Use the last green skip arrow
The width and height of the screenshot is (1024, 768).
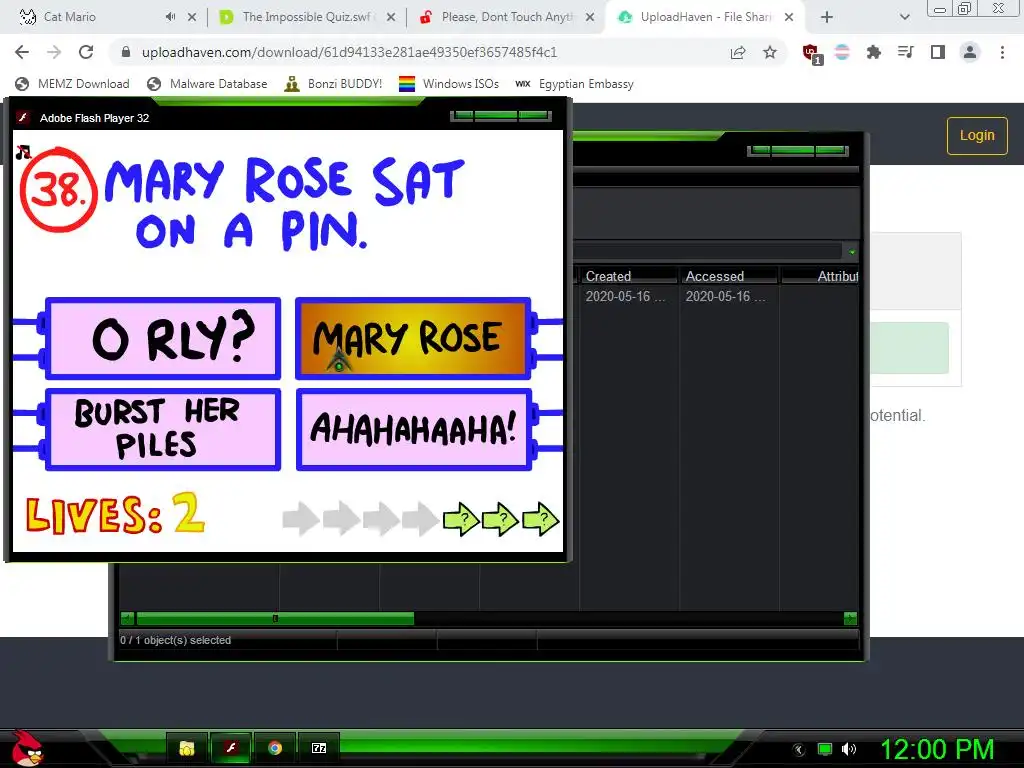tap(541, 520)
